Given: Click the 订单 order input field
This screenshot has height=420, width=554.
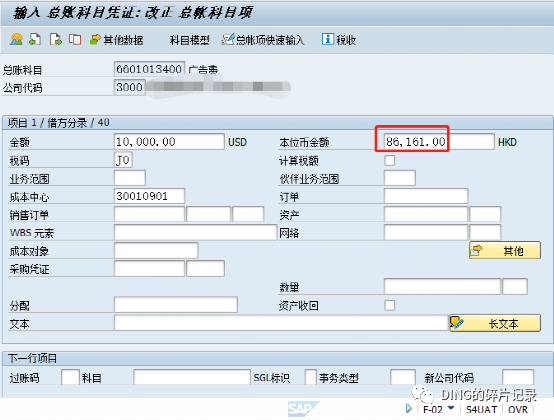Looking at the screenshot, I should click(426, 196).
